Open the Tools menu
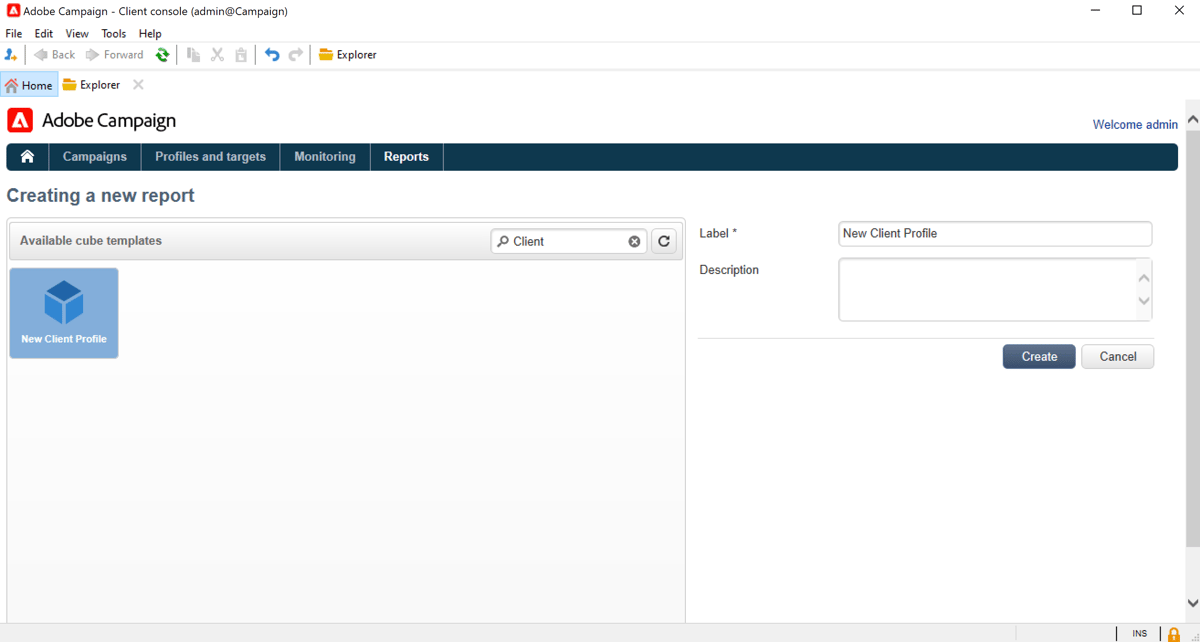Screen dimensions: 1200x642 (113, 33)
